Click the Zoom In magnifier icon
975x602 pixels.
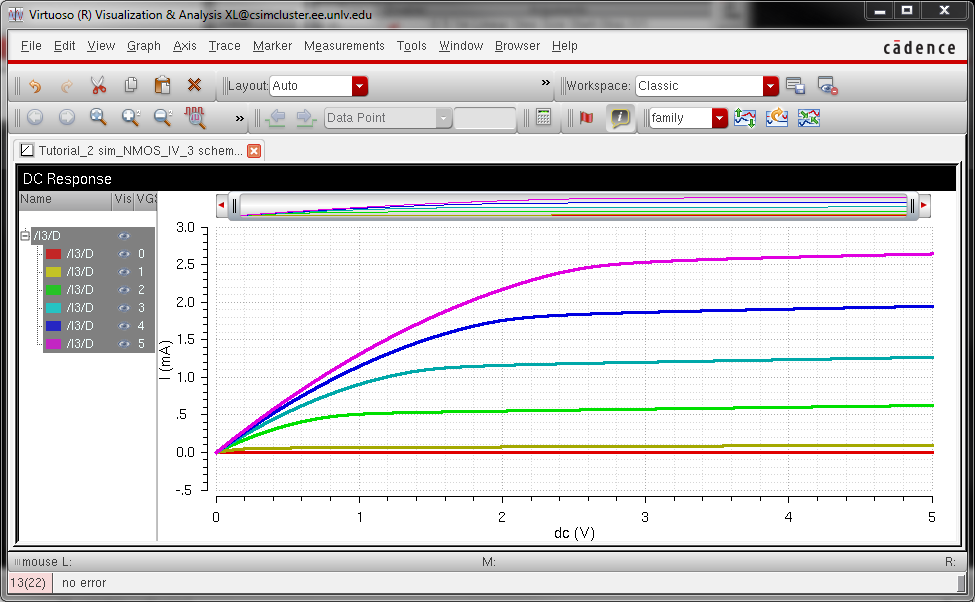pyautogui.click(x=130, y=118)
